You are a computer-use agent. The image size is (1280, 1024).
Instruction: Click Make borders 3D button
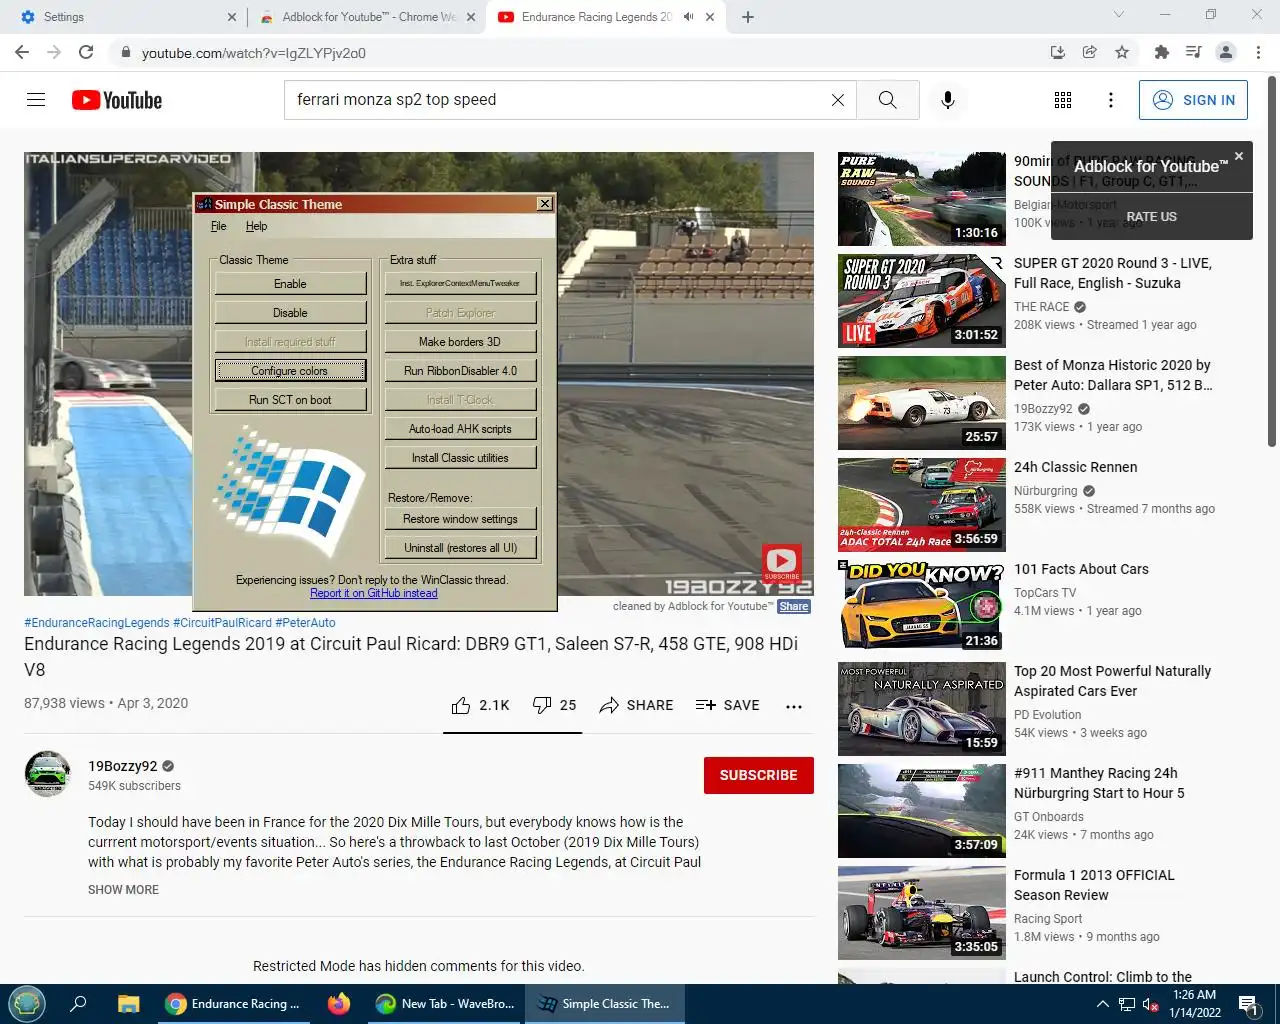tap(460, 342)
